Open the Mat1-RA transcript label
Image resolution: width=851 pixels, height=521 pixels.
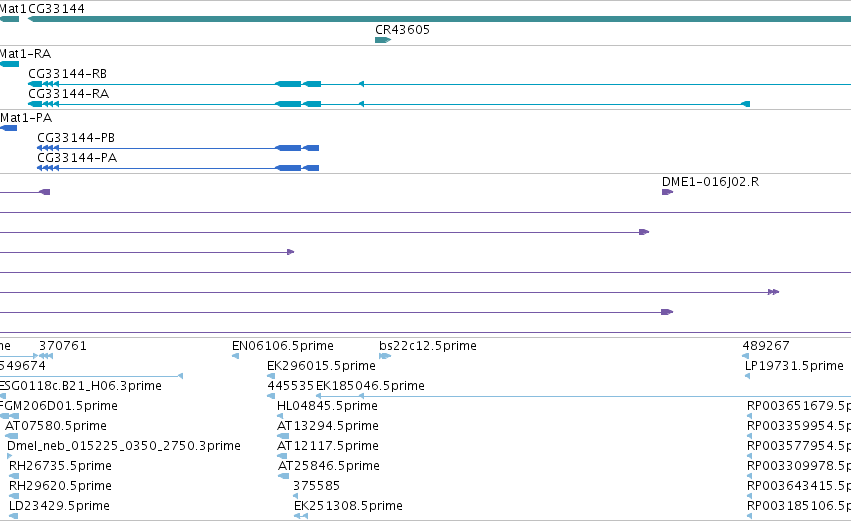[x=26, y=54]
